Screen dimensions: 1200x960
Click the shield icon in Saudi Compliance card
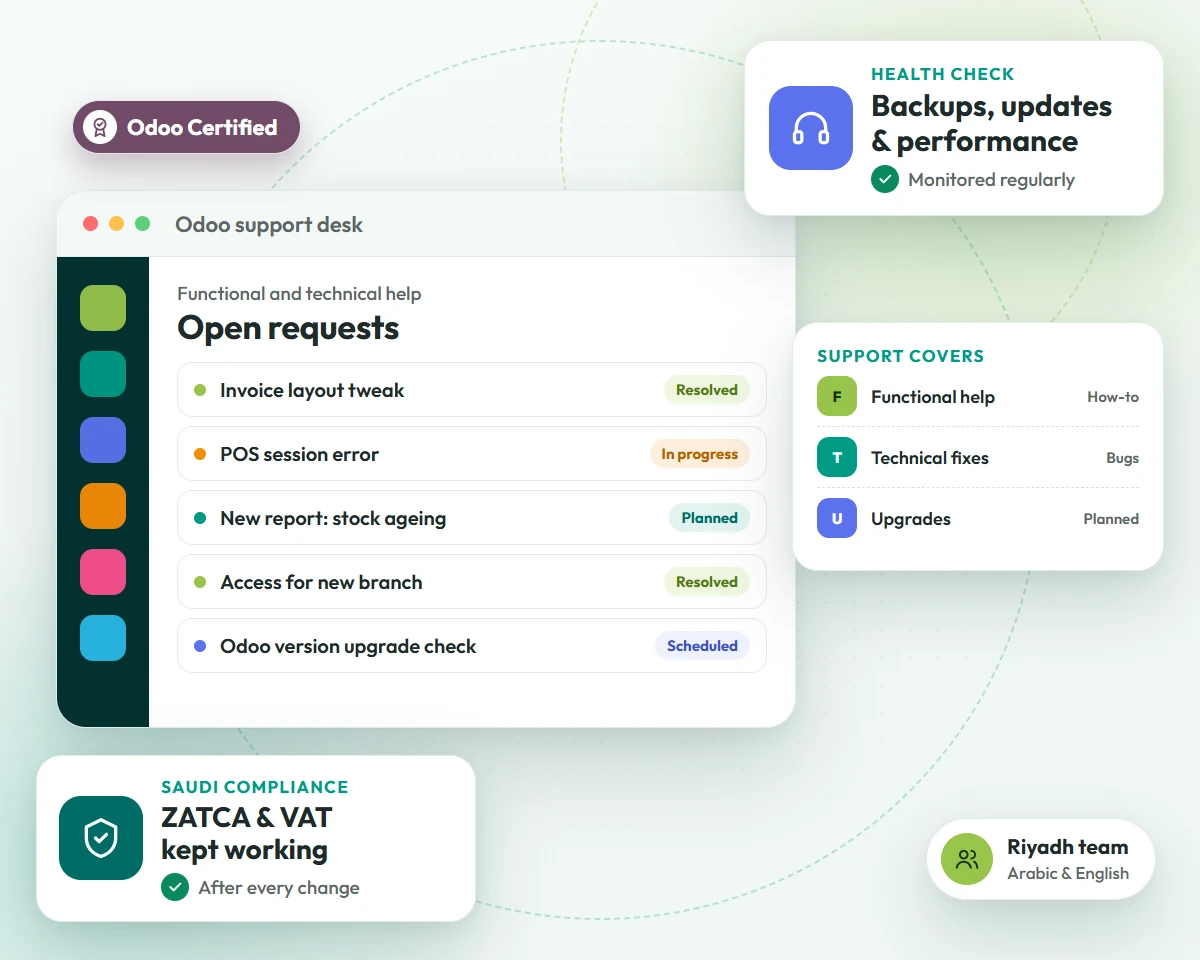(101, 838)
